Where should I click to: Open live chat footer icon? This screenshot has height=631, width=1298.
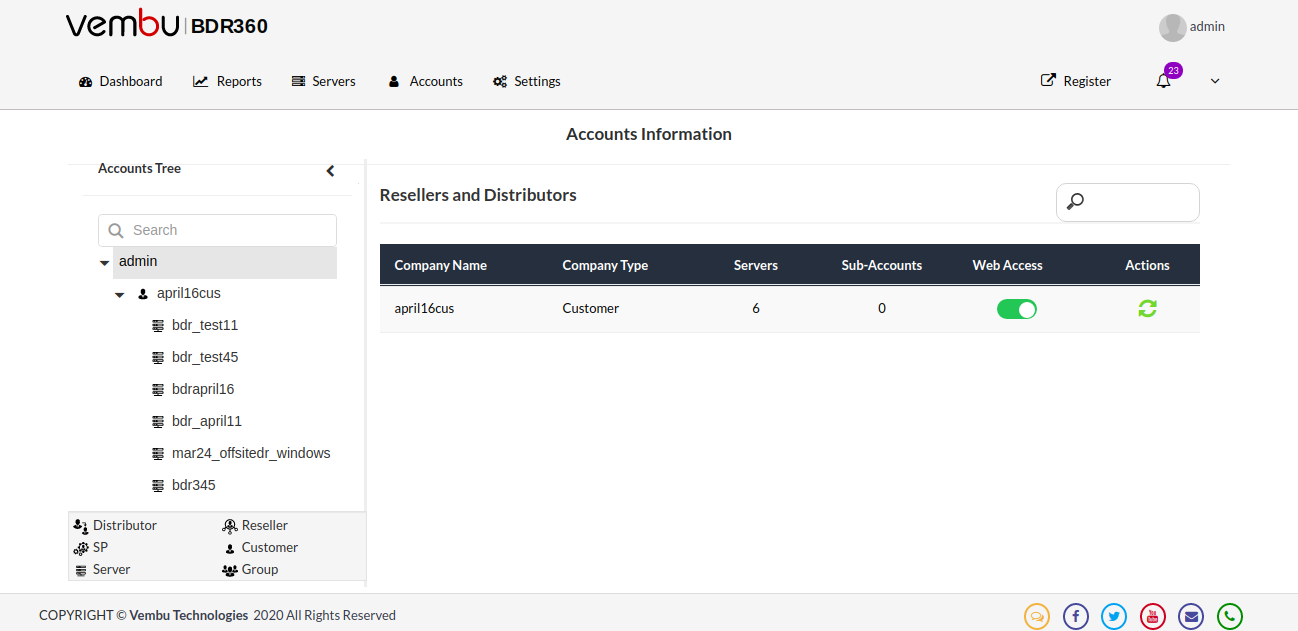pyautogui.click(x=1037, y=616)
